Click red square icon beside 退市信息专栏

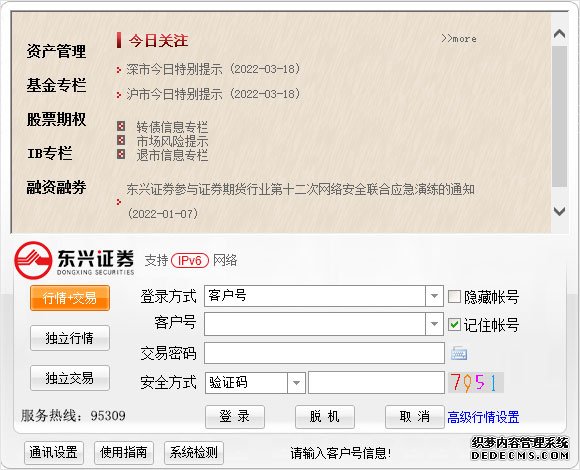(121, 154)
